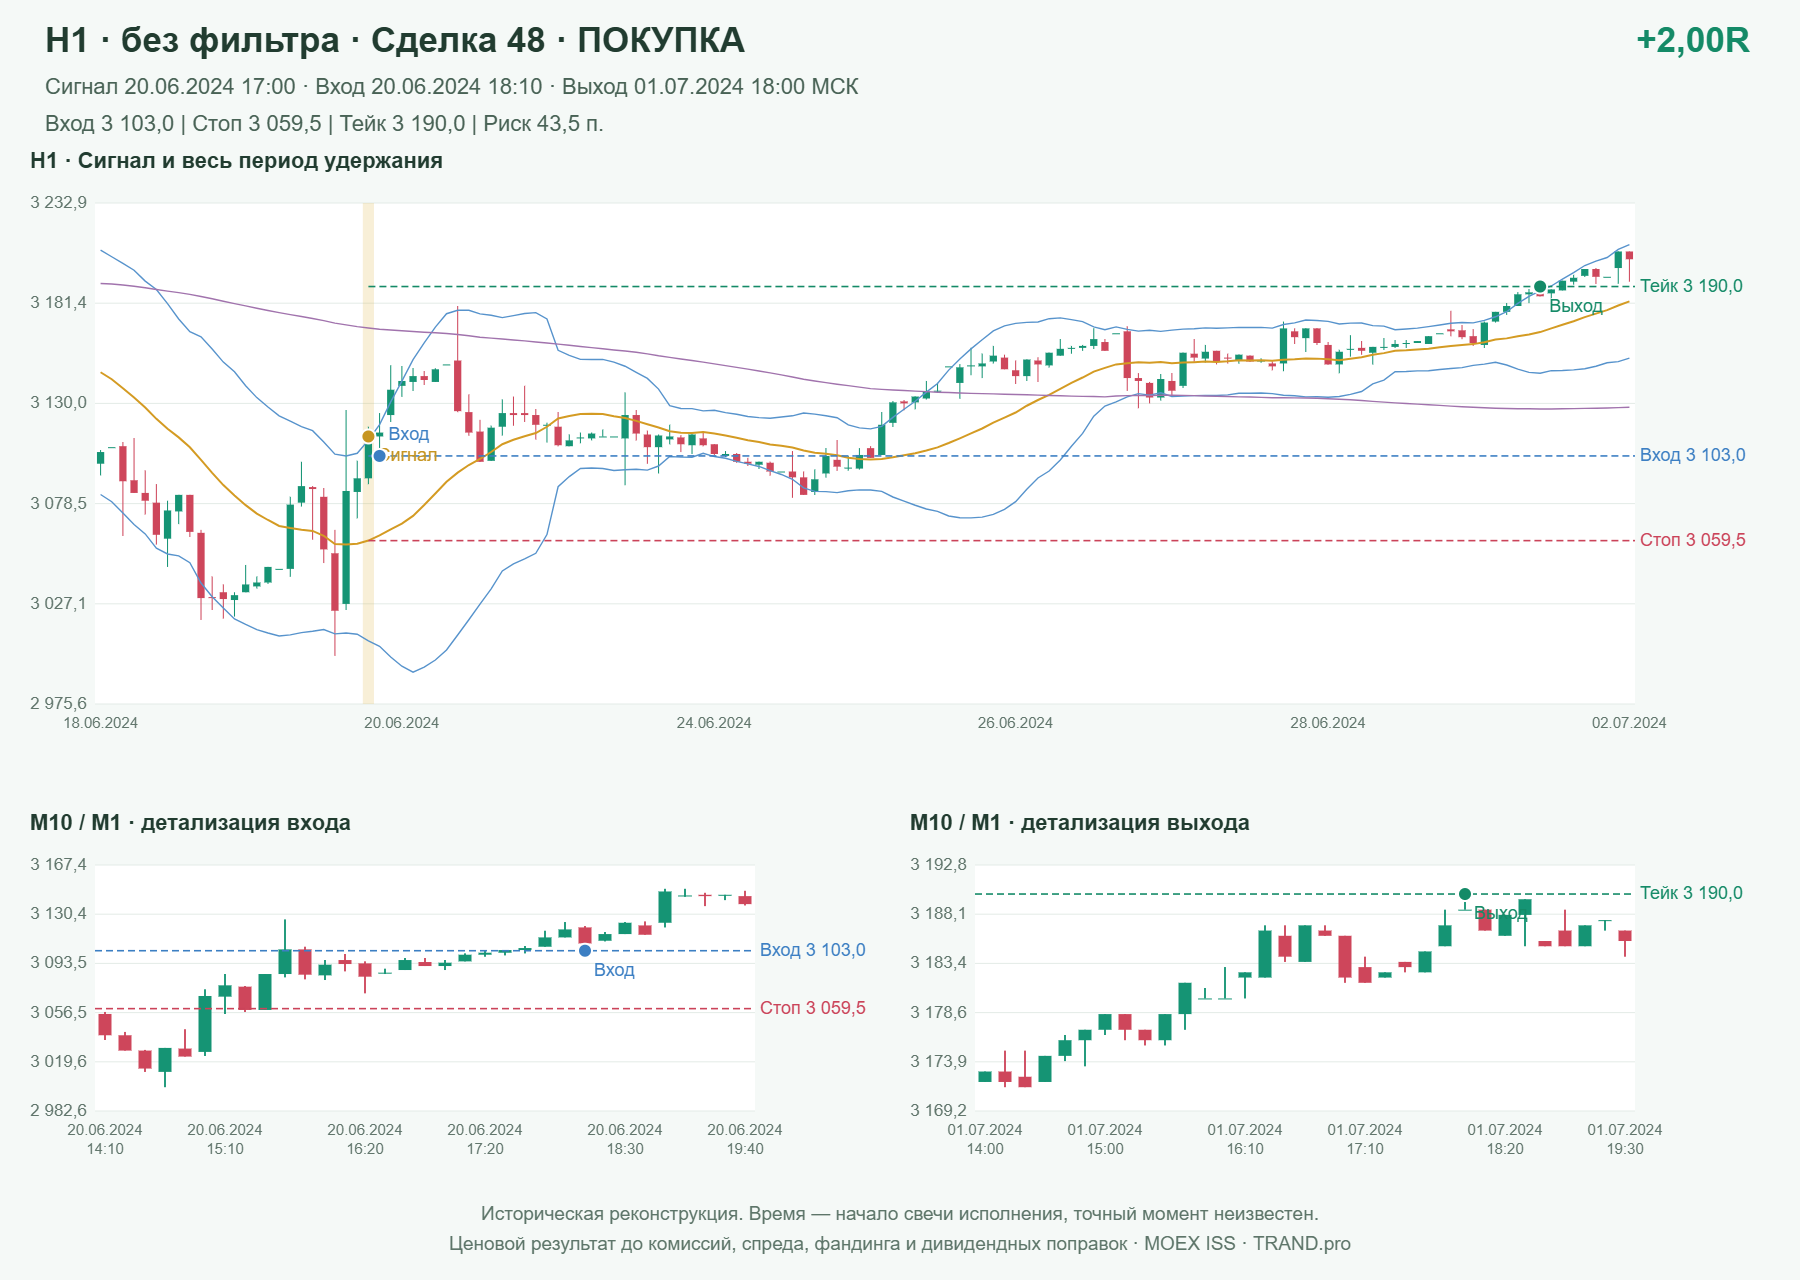This screenshot has height=1280, width=1800.
Task: Click the '20.06.2024 18:30' tick in entry chart
Action: (x=625, y=1139)
